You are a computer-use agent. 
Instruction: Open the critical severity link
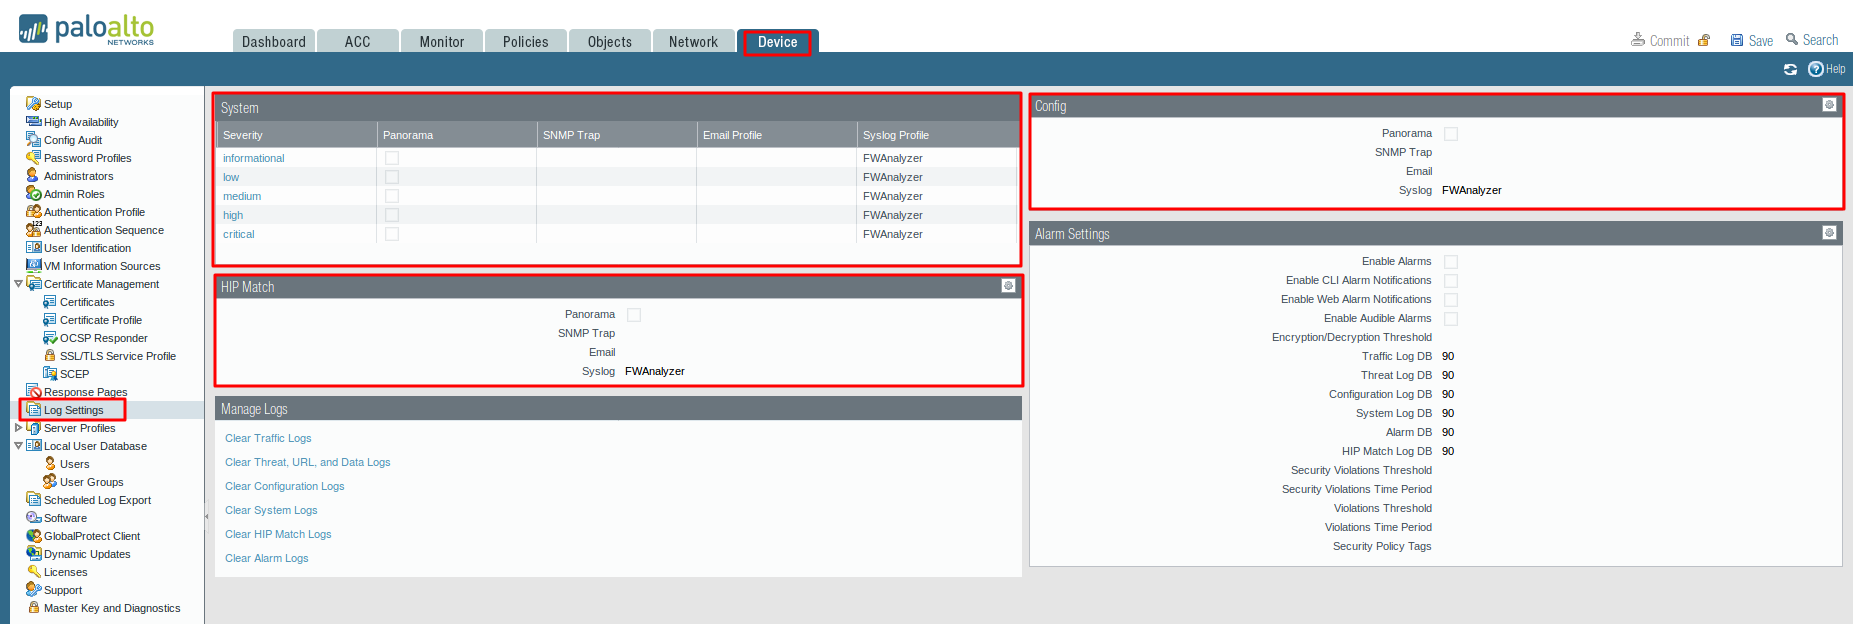[238, 234]
